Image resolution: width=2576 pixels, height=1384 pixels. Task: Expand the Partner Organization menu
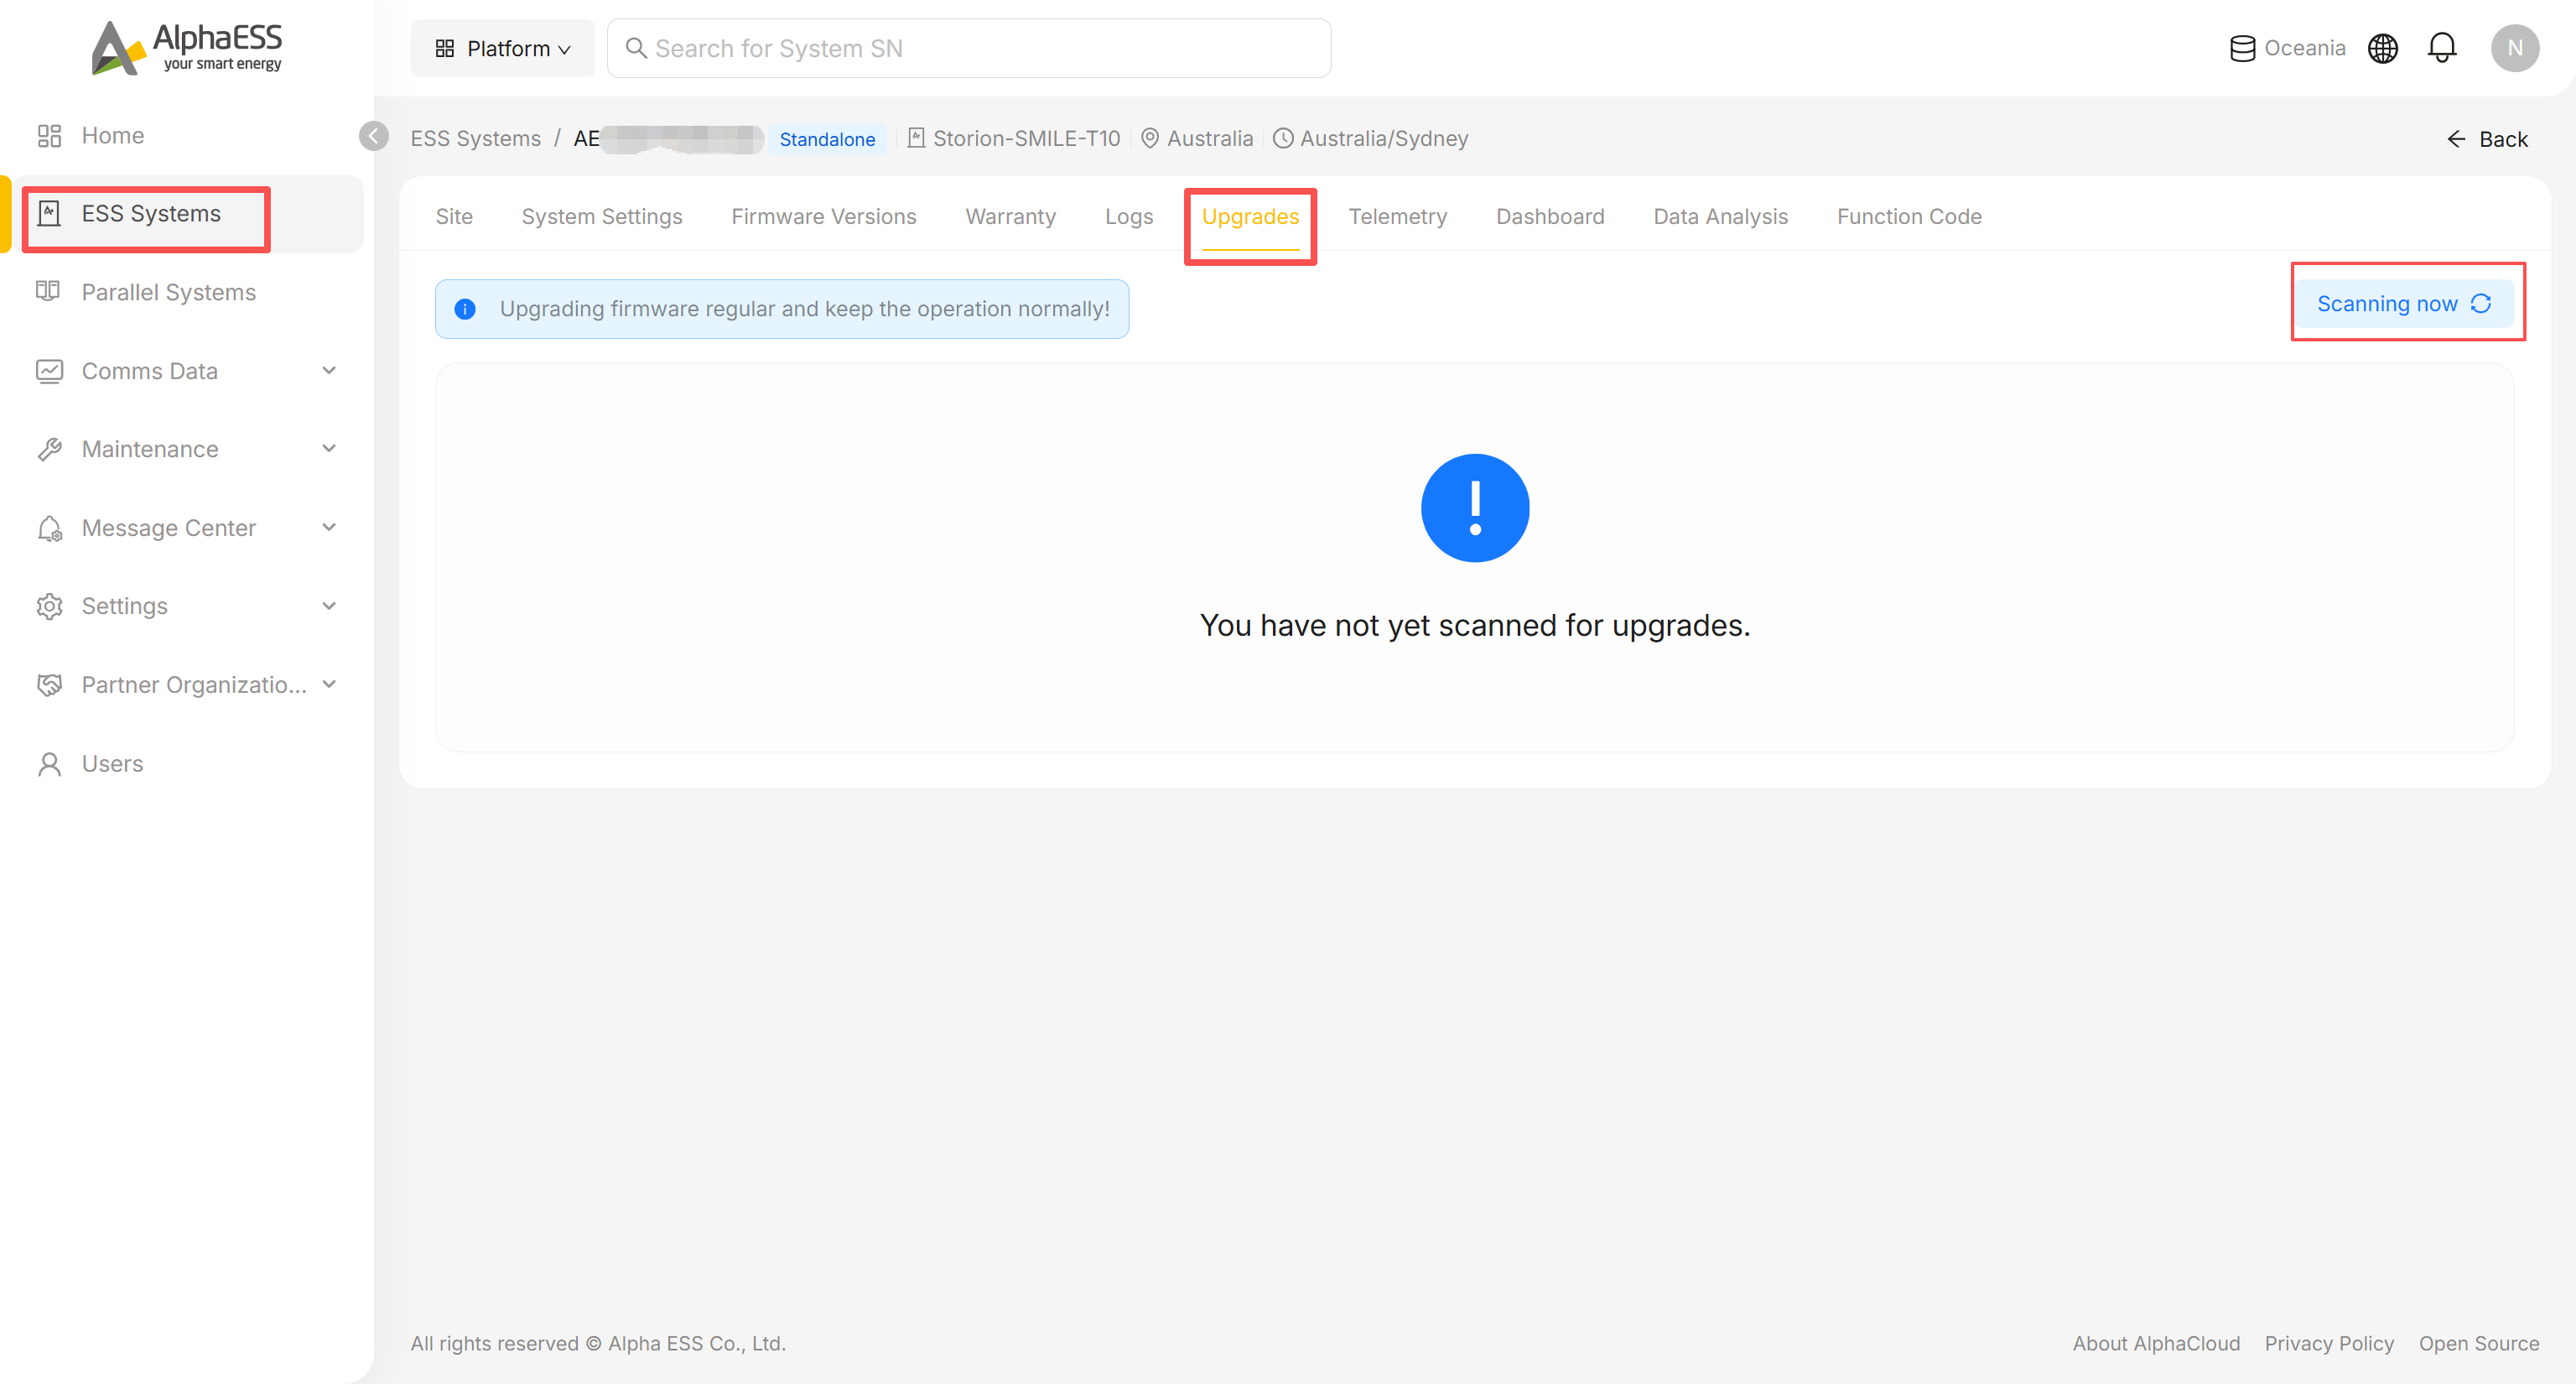pyautogui.click(x=186, y=685)
